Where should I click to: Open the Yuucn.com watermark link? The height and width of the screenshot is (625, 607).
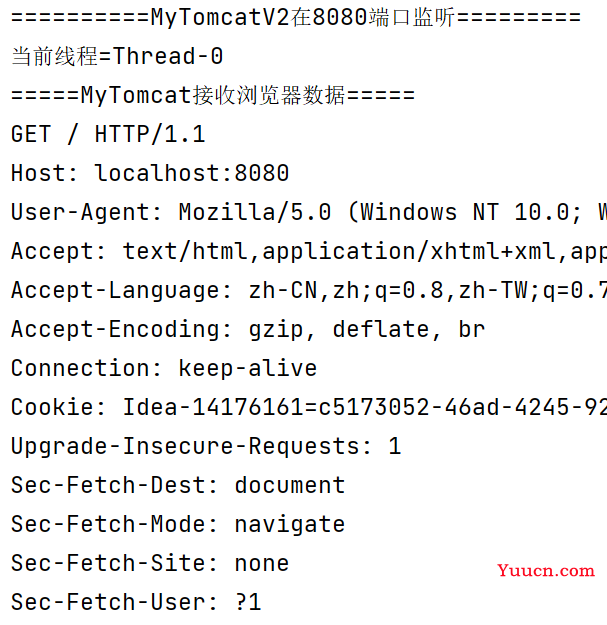546,571
